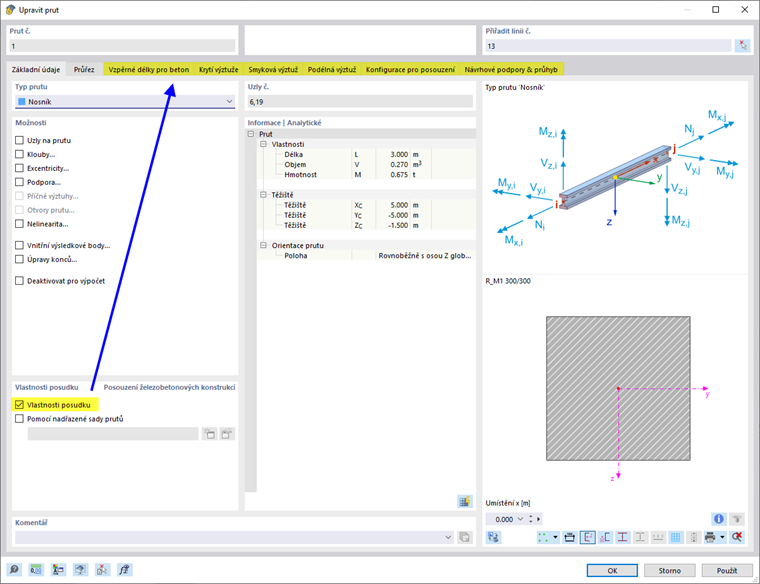Select the Poloha value Rovnoběžně s osou Z
The image size is (760, 584).
coord(425,255)
